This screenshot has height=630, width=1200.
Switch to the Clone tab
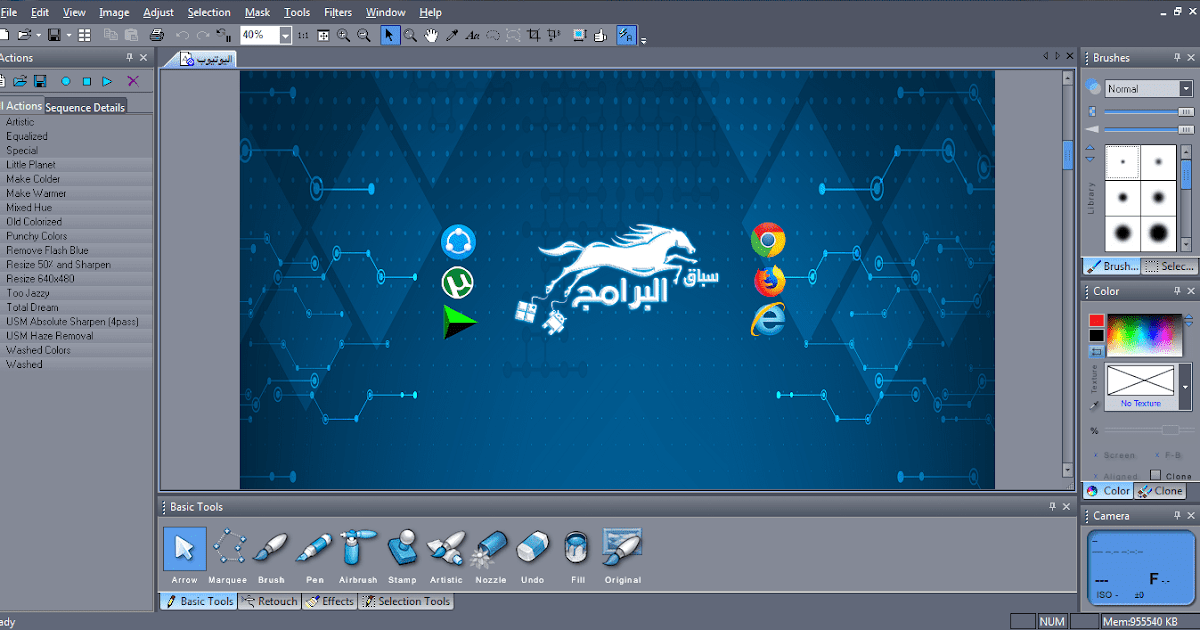[1160, 491]
